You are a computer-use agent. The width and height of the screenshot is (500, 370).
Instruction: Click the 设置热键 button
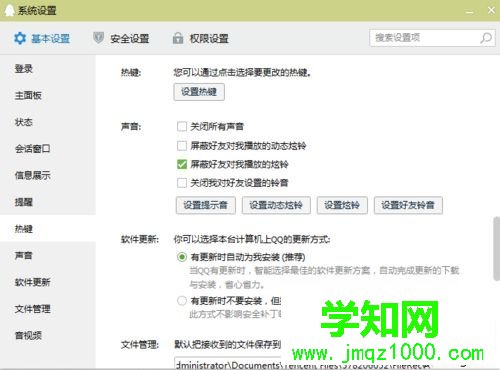199,92
